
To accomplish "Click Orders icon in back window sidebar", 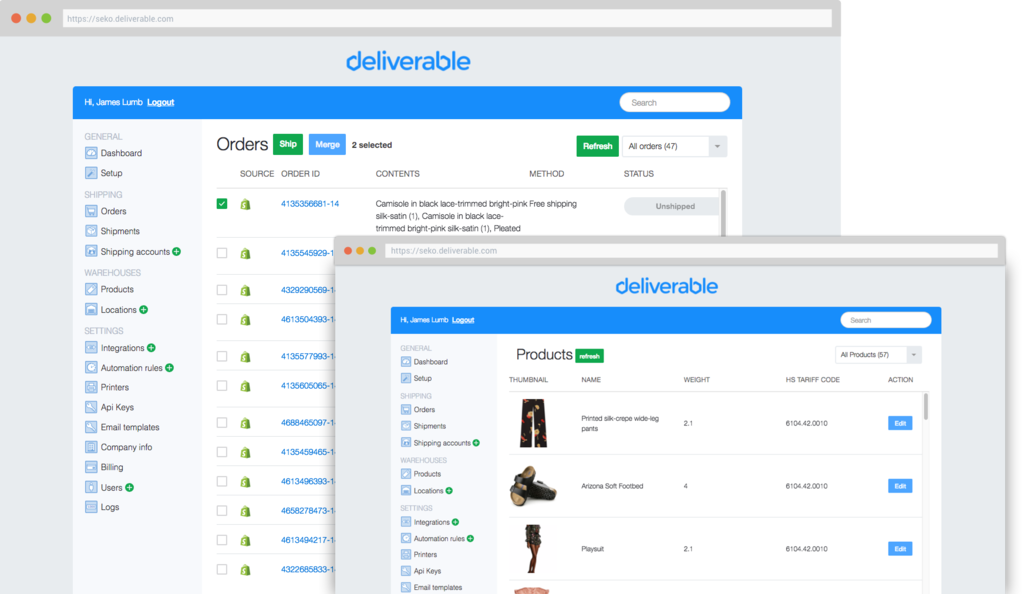I will tap(91, 211).
